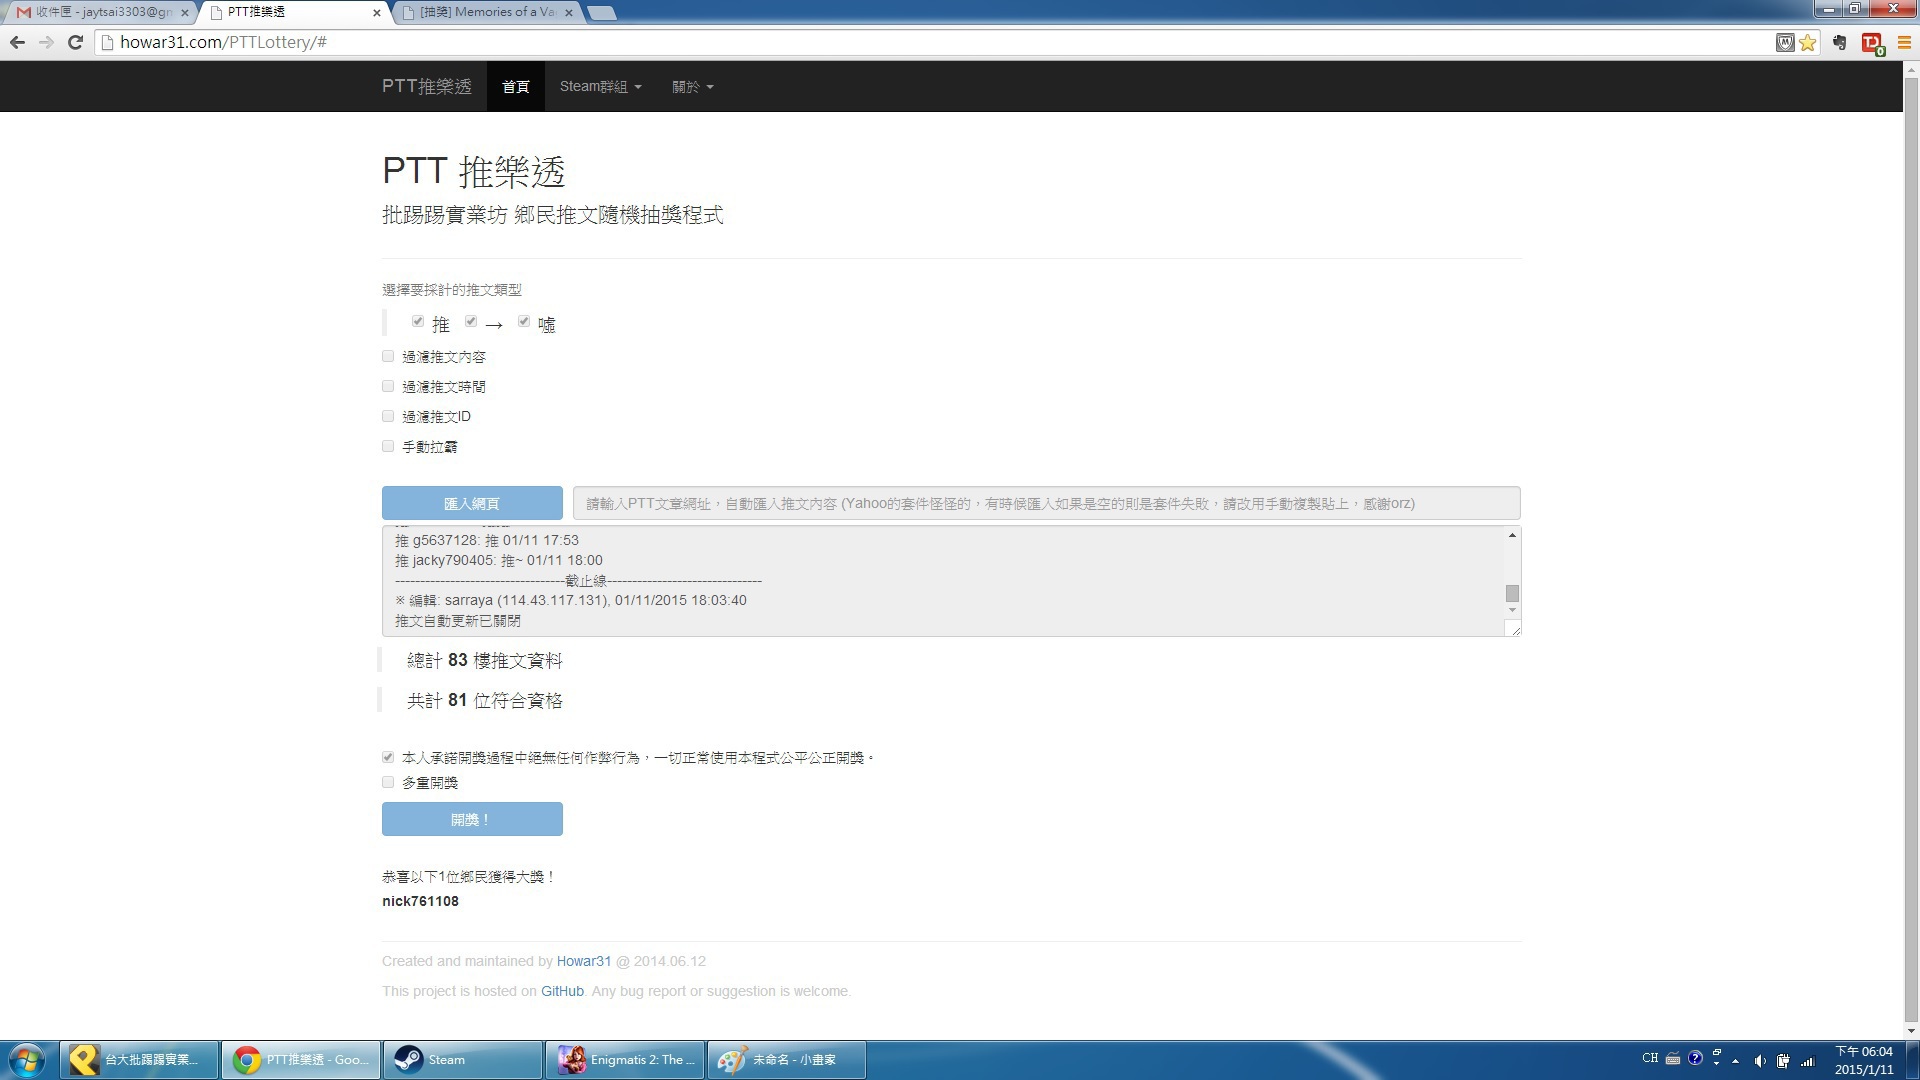Click the browser reload icon
The height and width of the screenshot is (1080, 1920).
coord(75,42)
